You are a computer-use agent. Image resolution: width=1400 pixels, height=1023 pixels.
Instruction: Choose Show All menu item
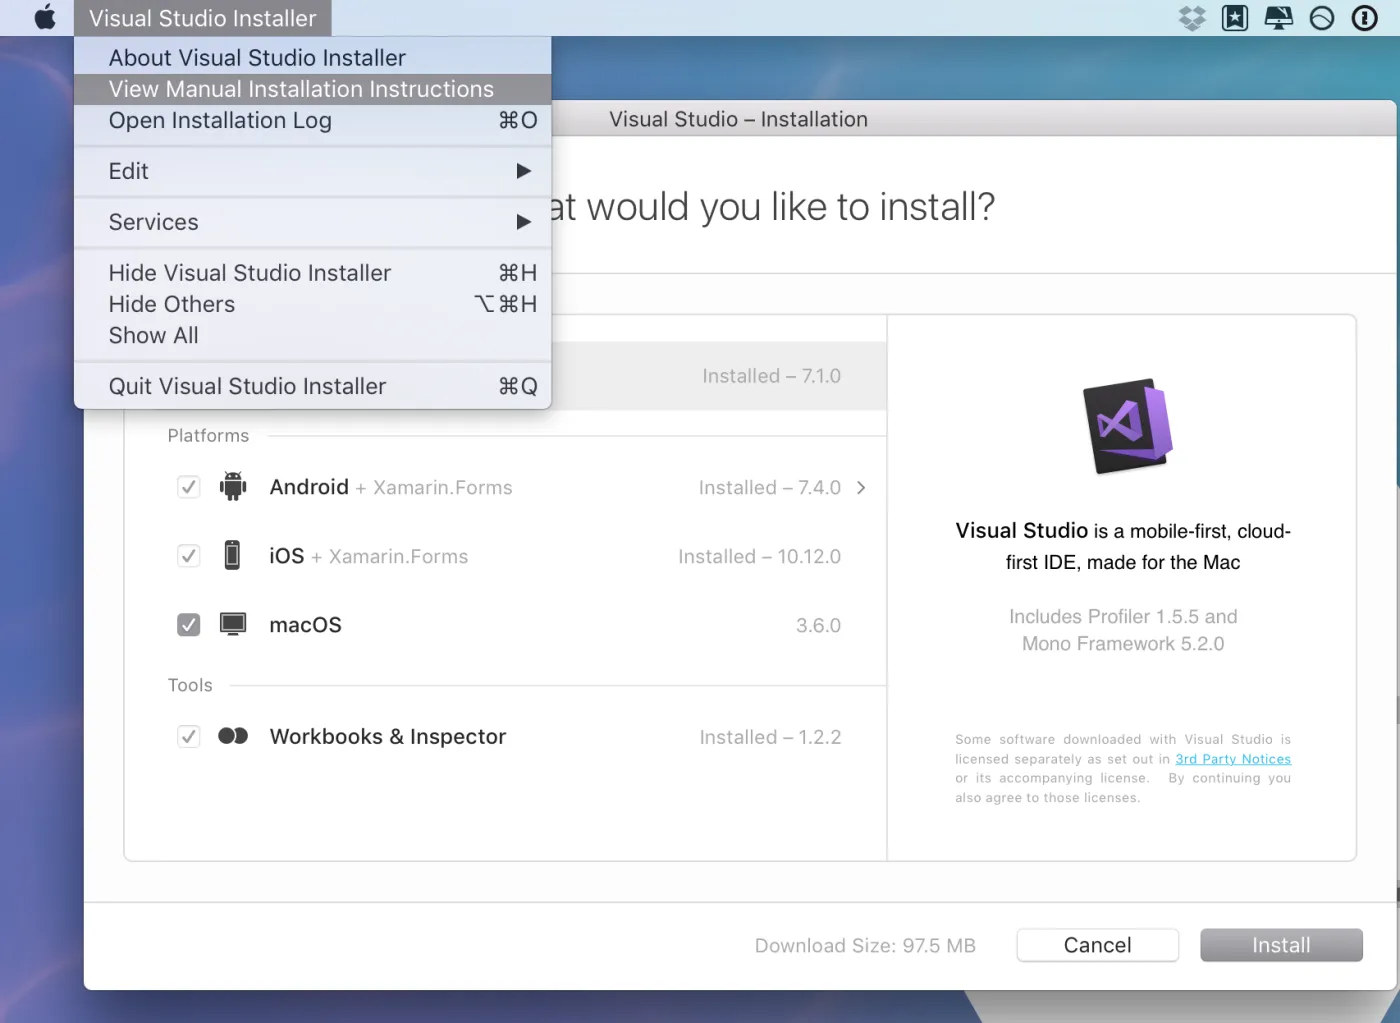pos(313,335)
